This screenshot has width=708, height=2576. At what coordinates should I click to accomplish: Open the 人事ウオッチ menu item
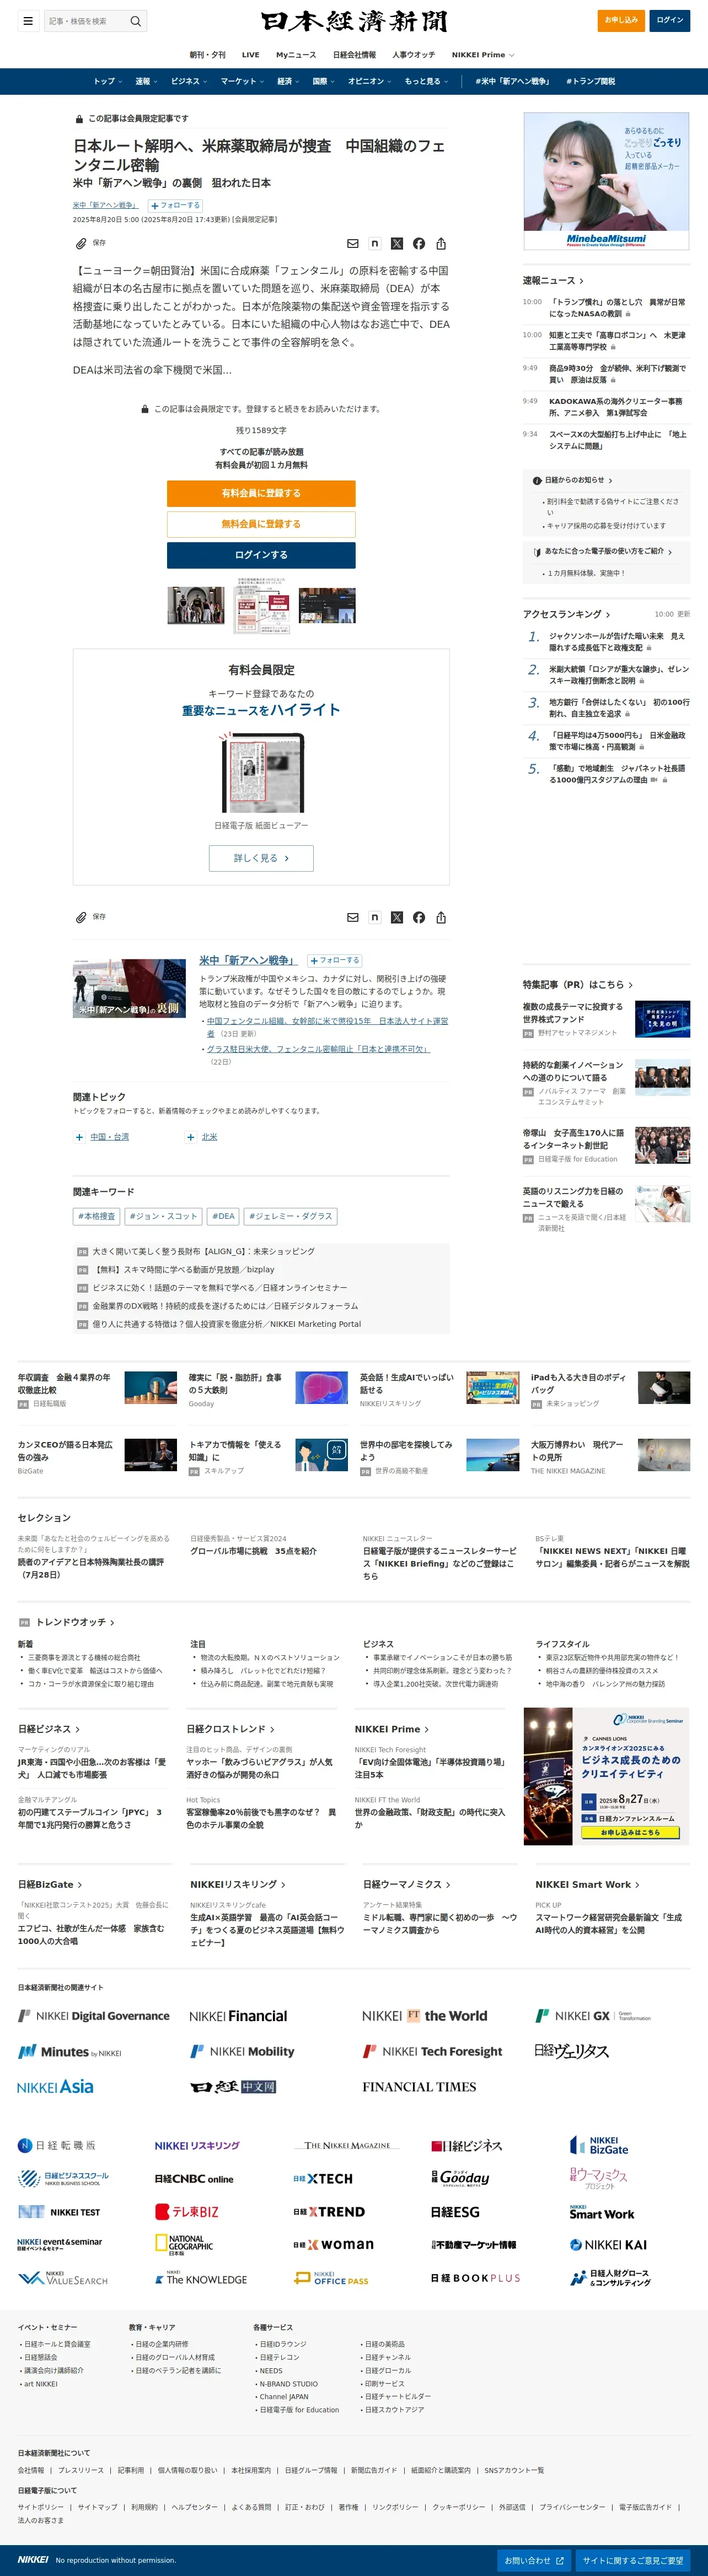point(413,55)
